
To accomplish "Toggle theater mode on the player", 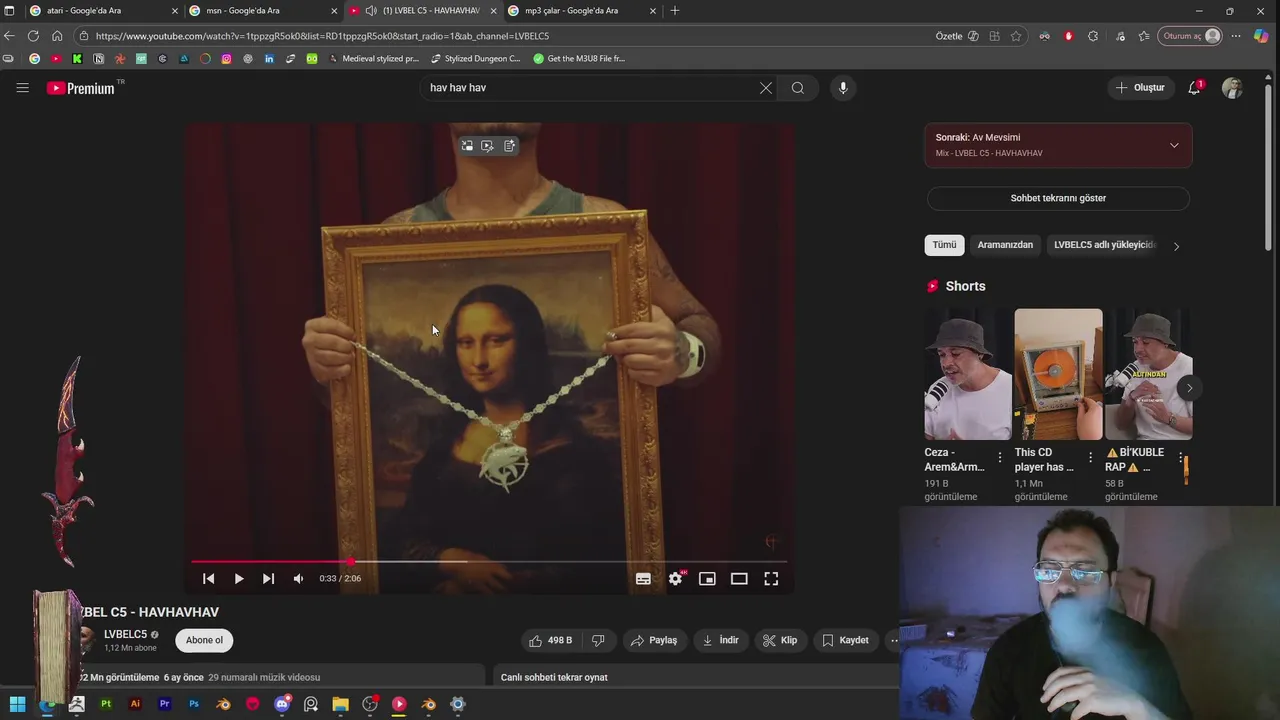I will click(739, 579).
